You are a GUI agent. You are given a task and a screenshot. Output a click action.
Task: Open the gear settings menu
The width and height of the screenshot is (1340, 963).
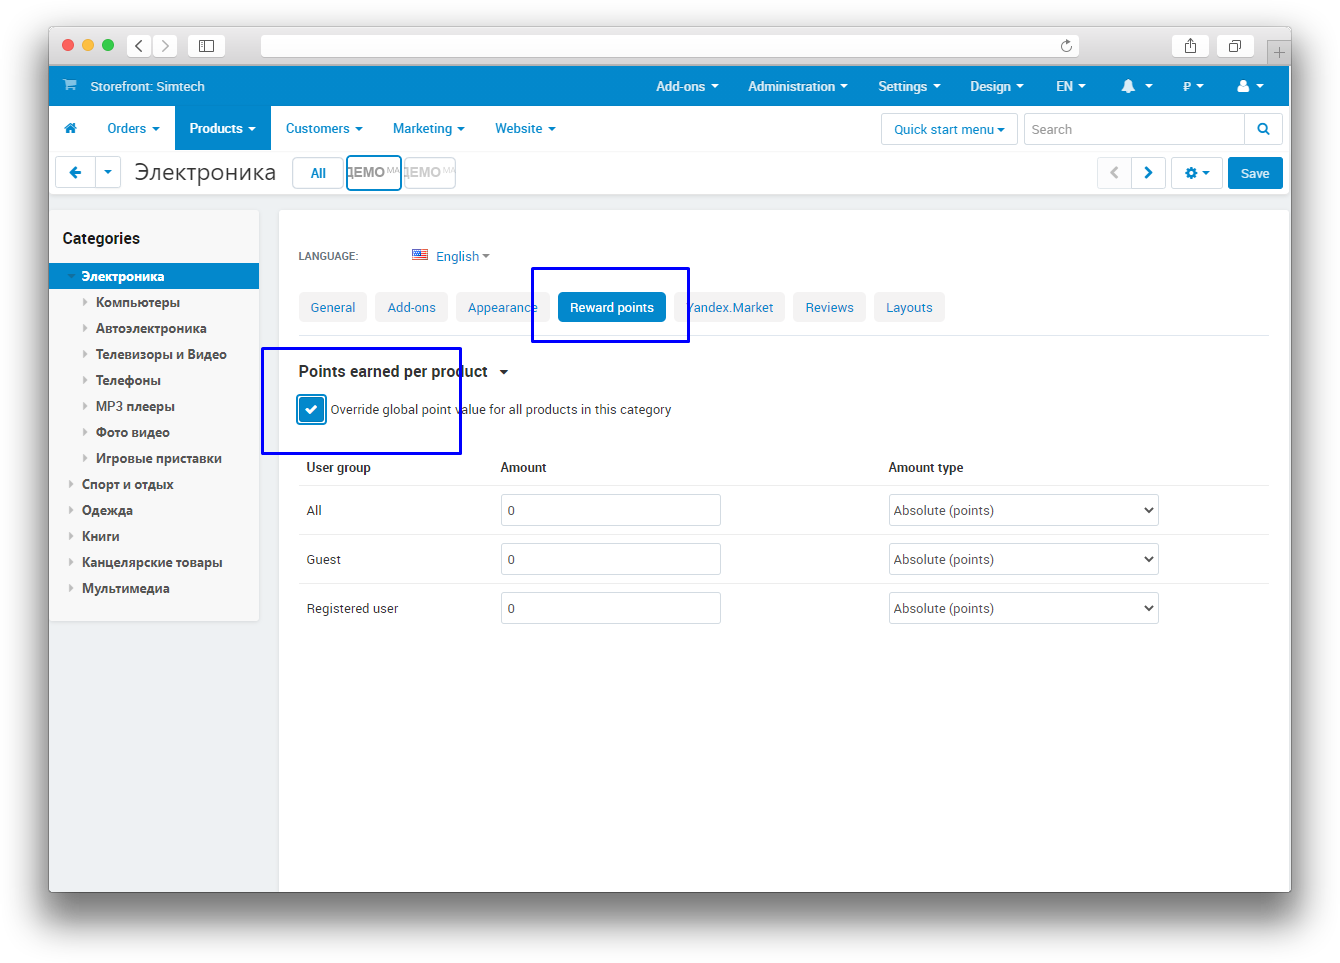[1196, 173]
